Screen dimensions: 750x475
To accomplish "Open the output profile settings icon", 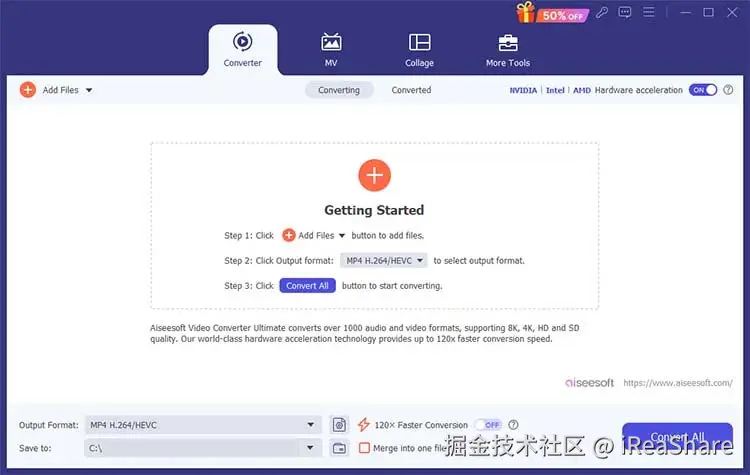I will [339, 425].
